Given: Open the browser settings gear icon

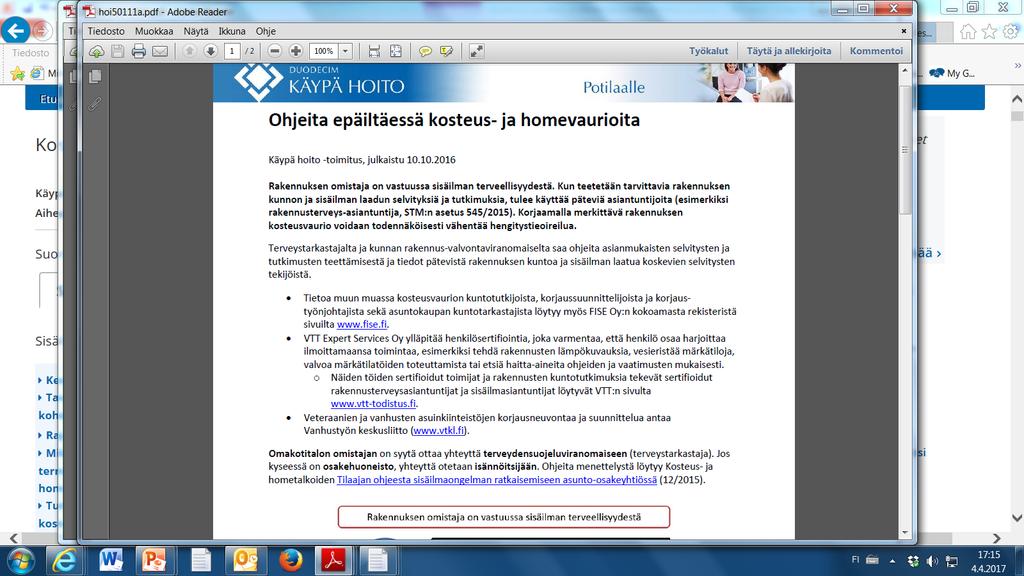Looking at the screenshot, I should (x=1011, y=31).
